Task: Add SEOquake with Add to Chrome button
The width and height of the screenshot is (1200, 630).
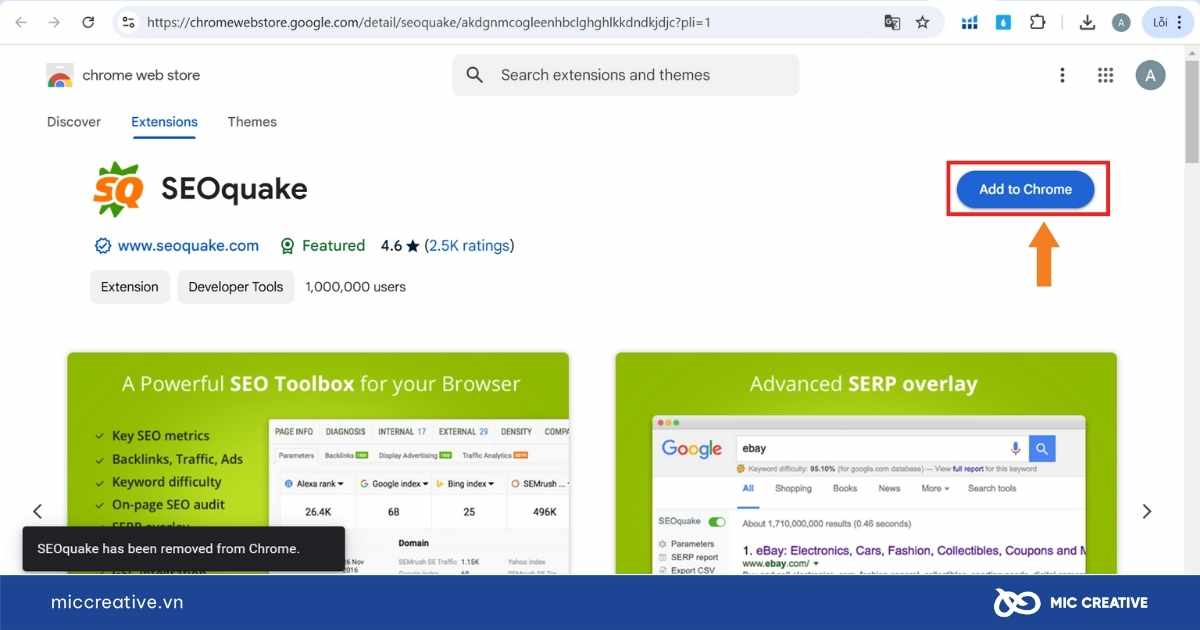Action: tap(1026, 189)
